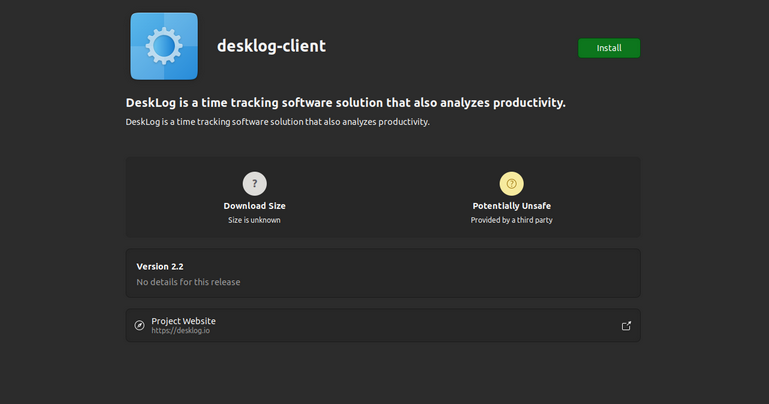The height and width of the screenshot is (404, 769).
Task: Select the Download Size tile
Action: [x=255, y=198]
